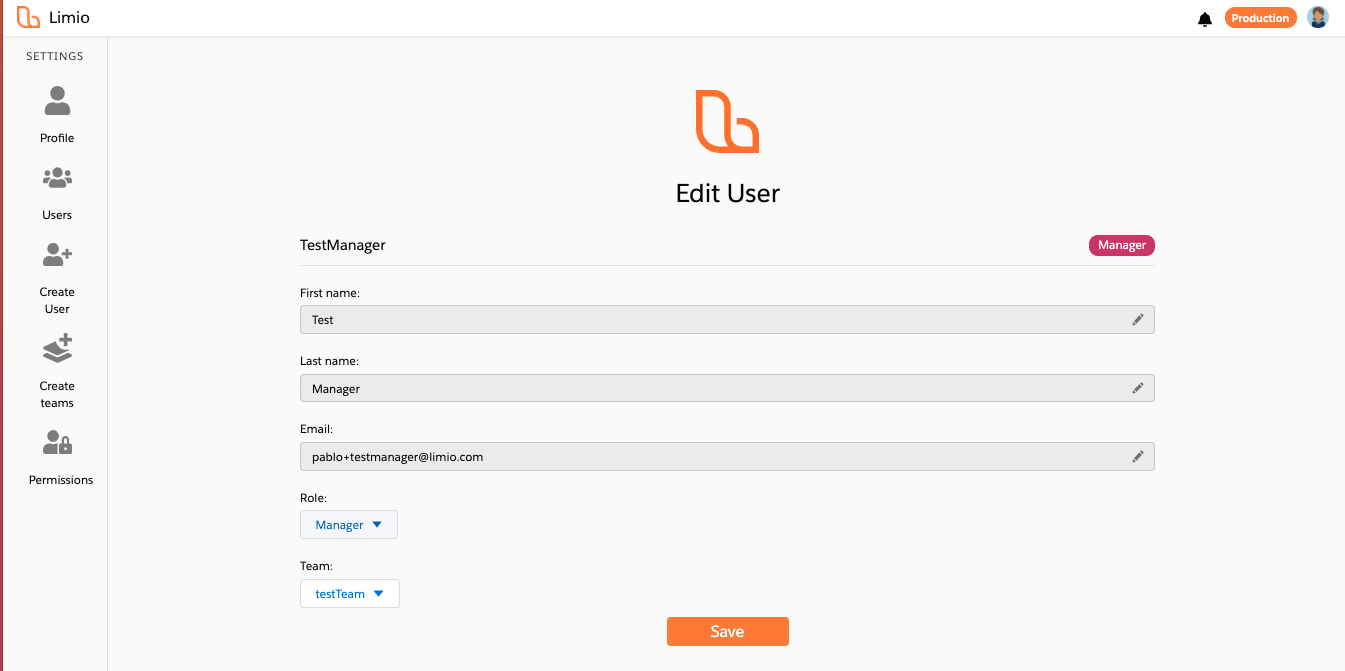Click the Email field with pablo+testmanager@limio.com
1345x671 pixels.
click(727, 456)
